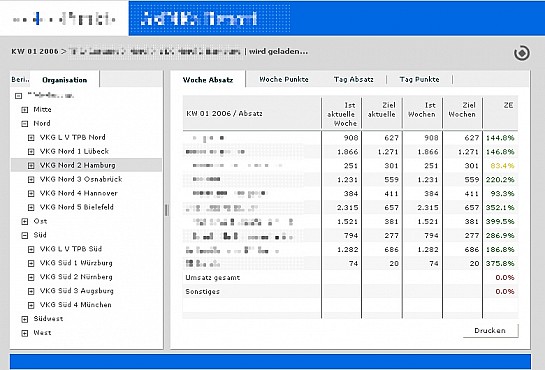This screenshot has height=370, width=545.
Task: Select VKG Nord 1 Lübeck in tree
Action: click(x=74, y=151)
